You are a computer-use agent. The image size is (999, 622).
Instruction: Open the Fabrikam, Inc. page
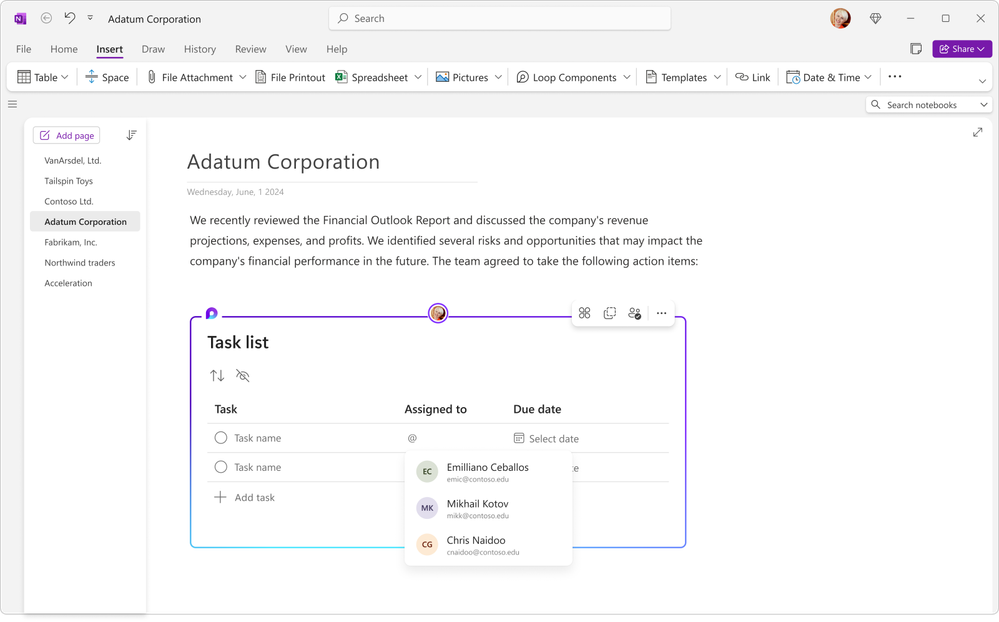pos(71,242)
